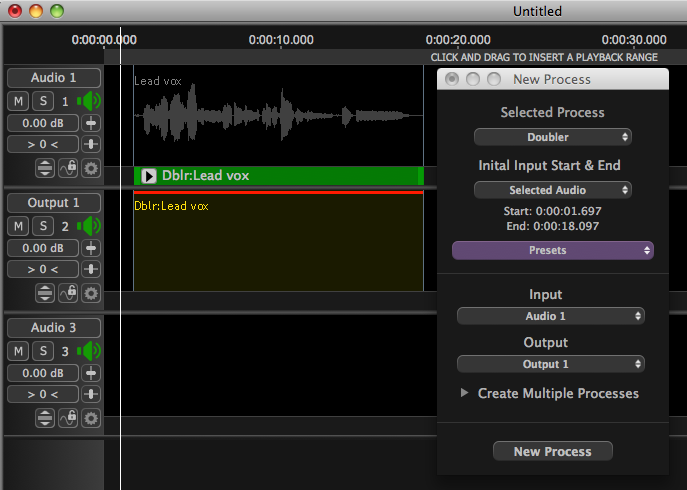Click the green speaker icon on Audio 1

click(91, 101)
